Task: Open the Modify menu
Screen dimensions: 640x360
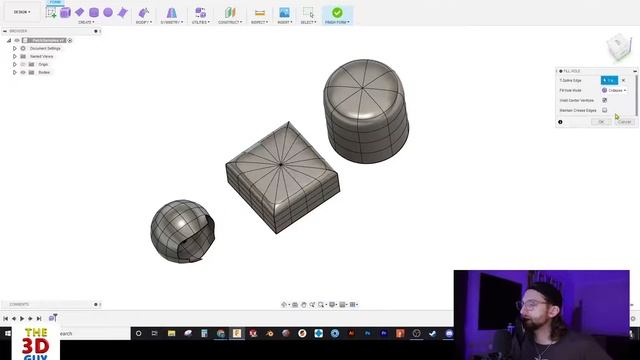Action: click(x=144, y=22)
